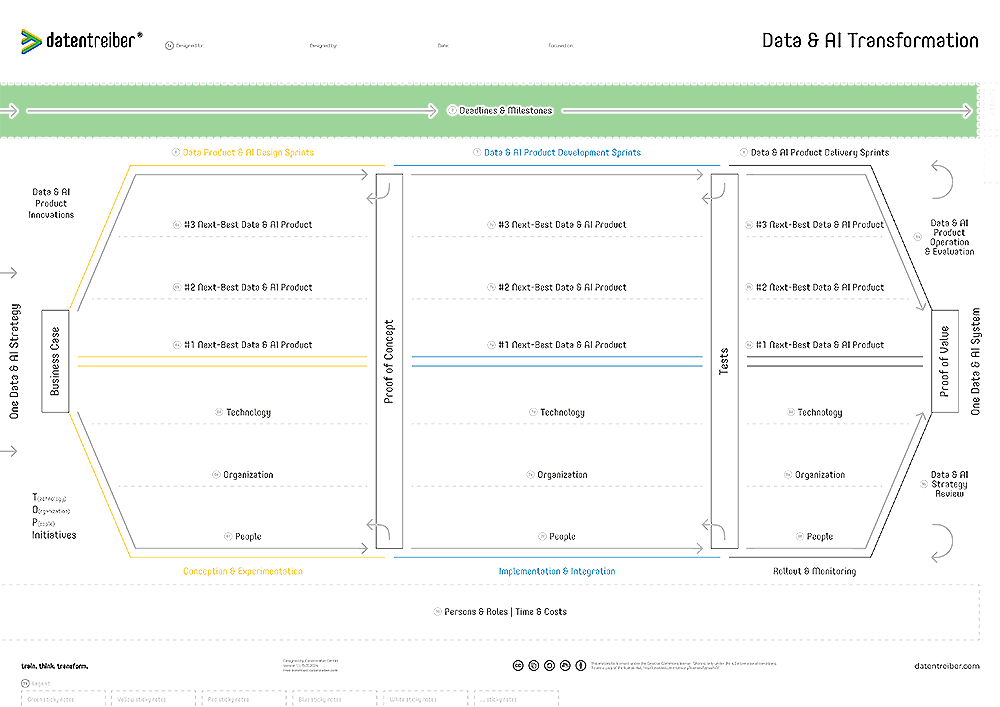Click the datentreiber logo arrow icon

(31, 41)
